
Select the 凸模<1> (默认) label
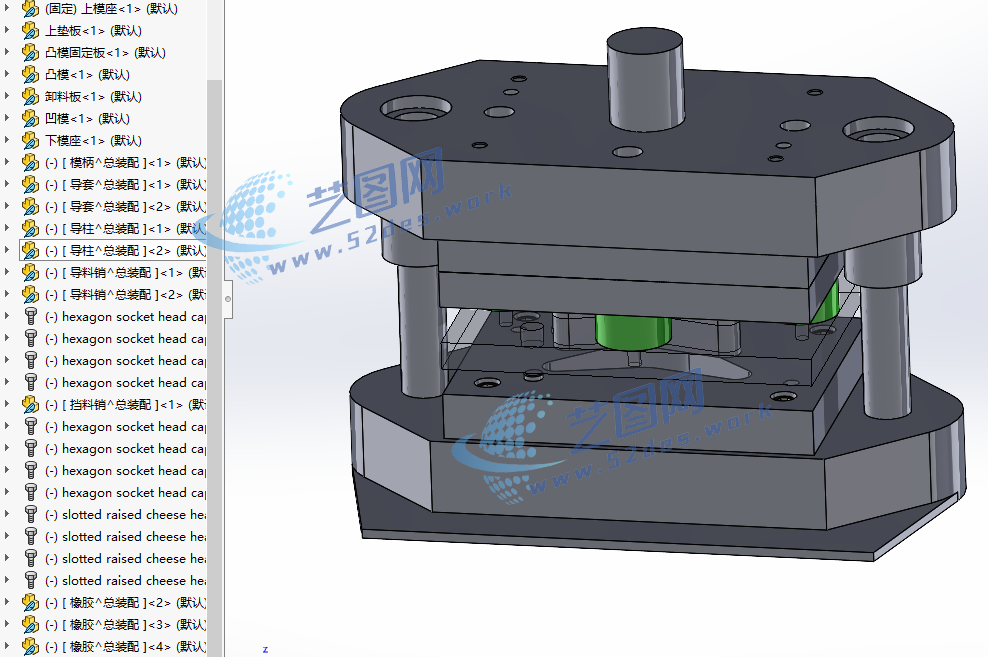tap(88, 75)
